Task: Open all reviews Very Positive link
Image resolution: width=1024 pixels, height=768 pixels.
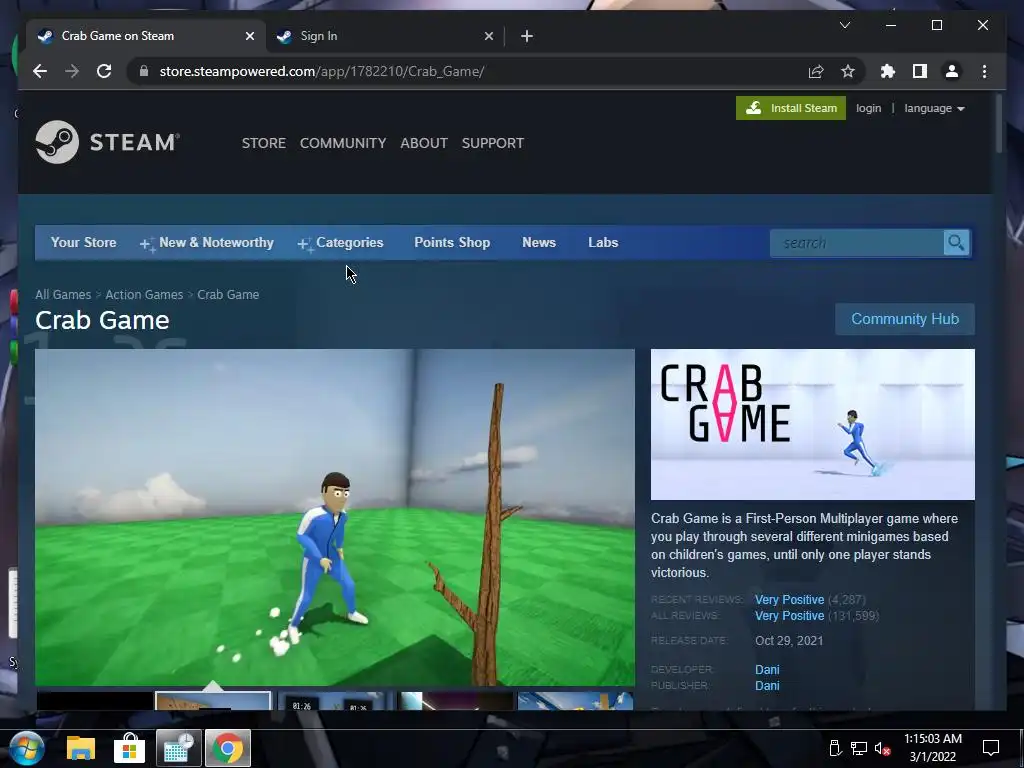Action: point(789,616)
